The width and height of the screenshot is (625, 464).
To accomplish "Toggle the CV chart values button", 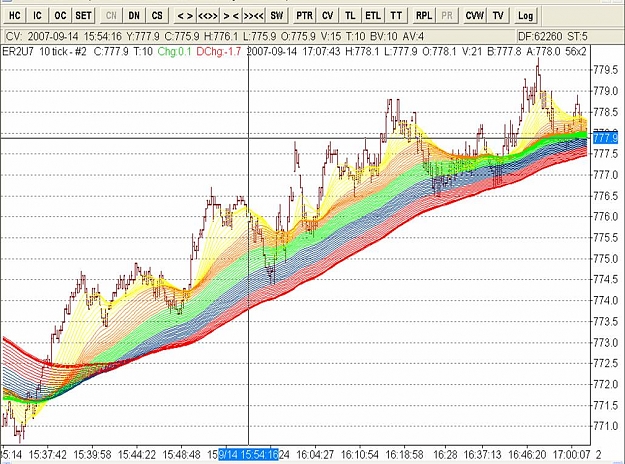I will coord(328,16).
